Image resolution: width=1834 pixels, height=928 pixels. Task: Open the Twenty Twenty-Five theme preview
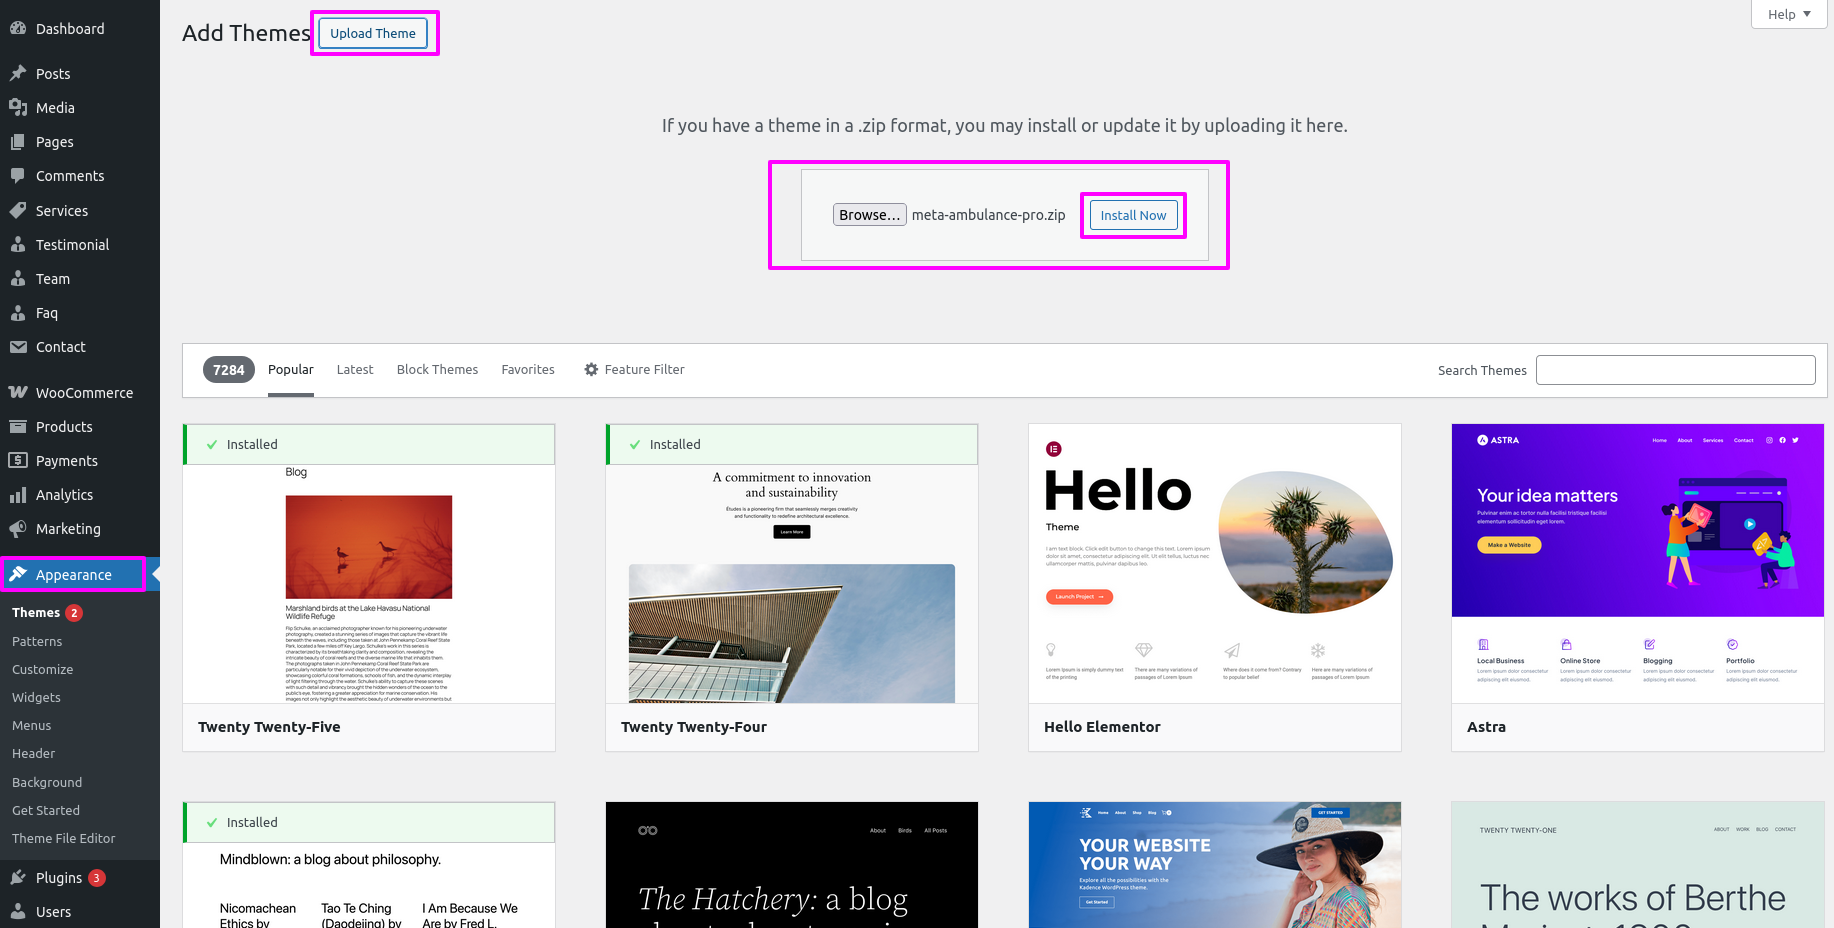pyautogui.click(x=369, y=583)
